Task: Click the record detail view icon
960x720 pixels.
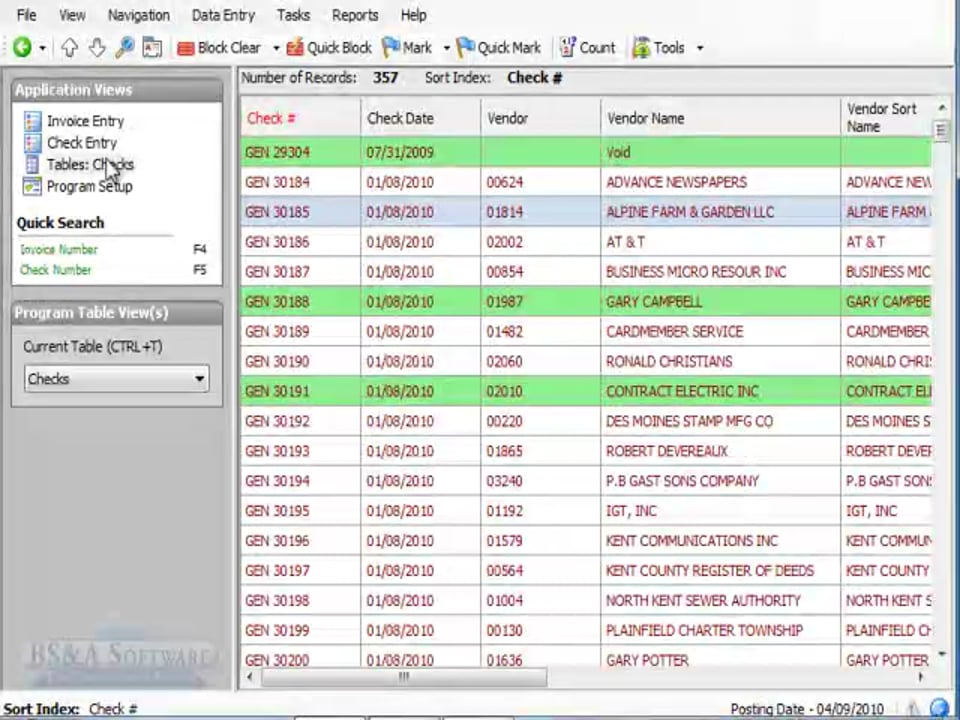Action: [152, 48]
